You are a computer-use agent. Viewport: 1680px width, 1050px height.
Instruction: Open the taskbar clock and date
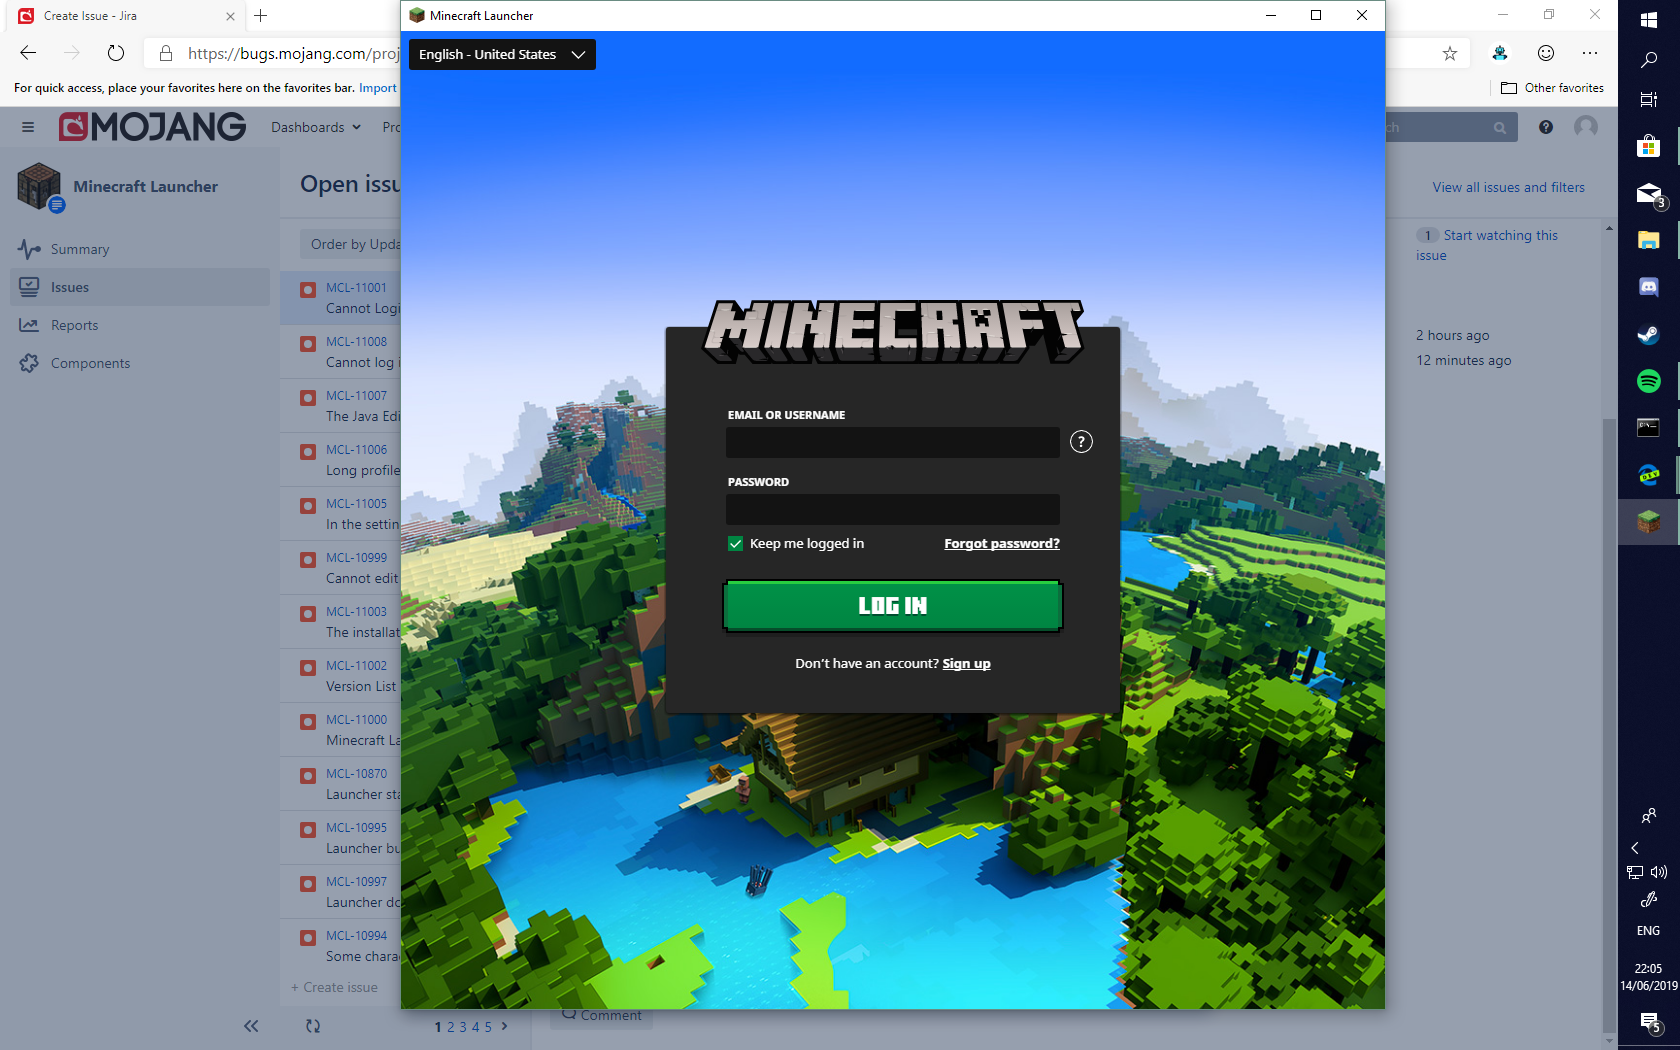point(1649,977)
